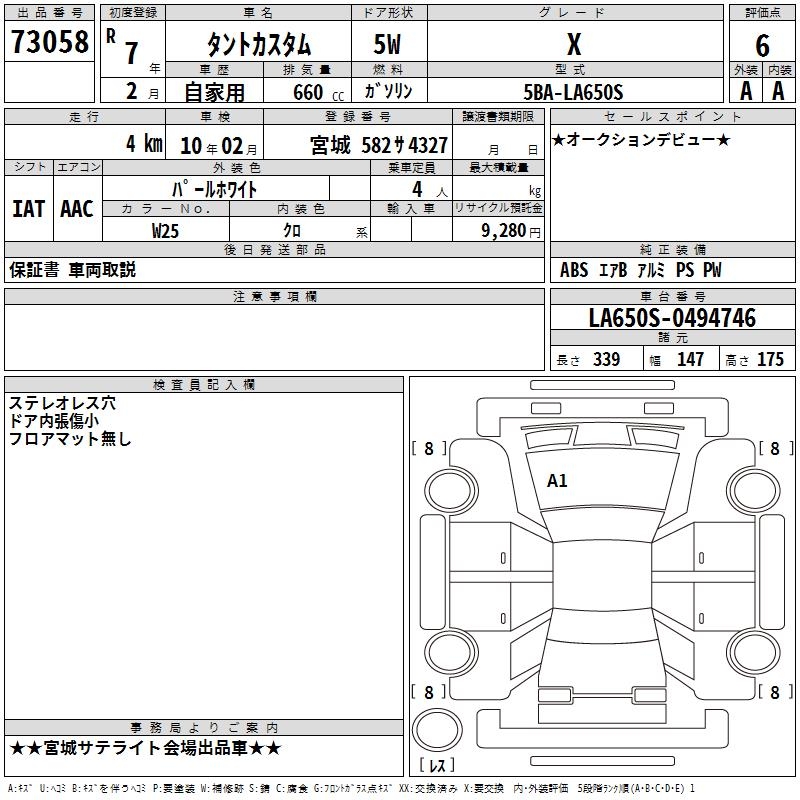Select air conditioner value AAC
The image size is (800, 800).
point(77,209)
